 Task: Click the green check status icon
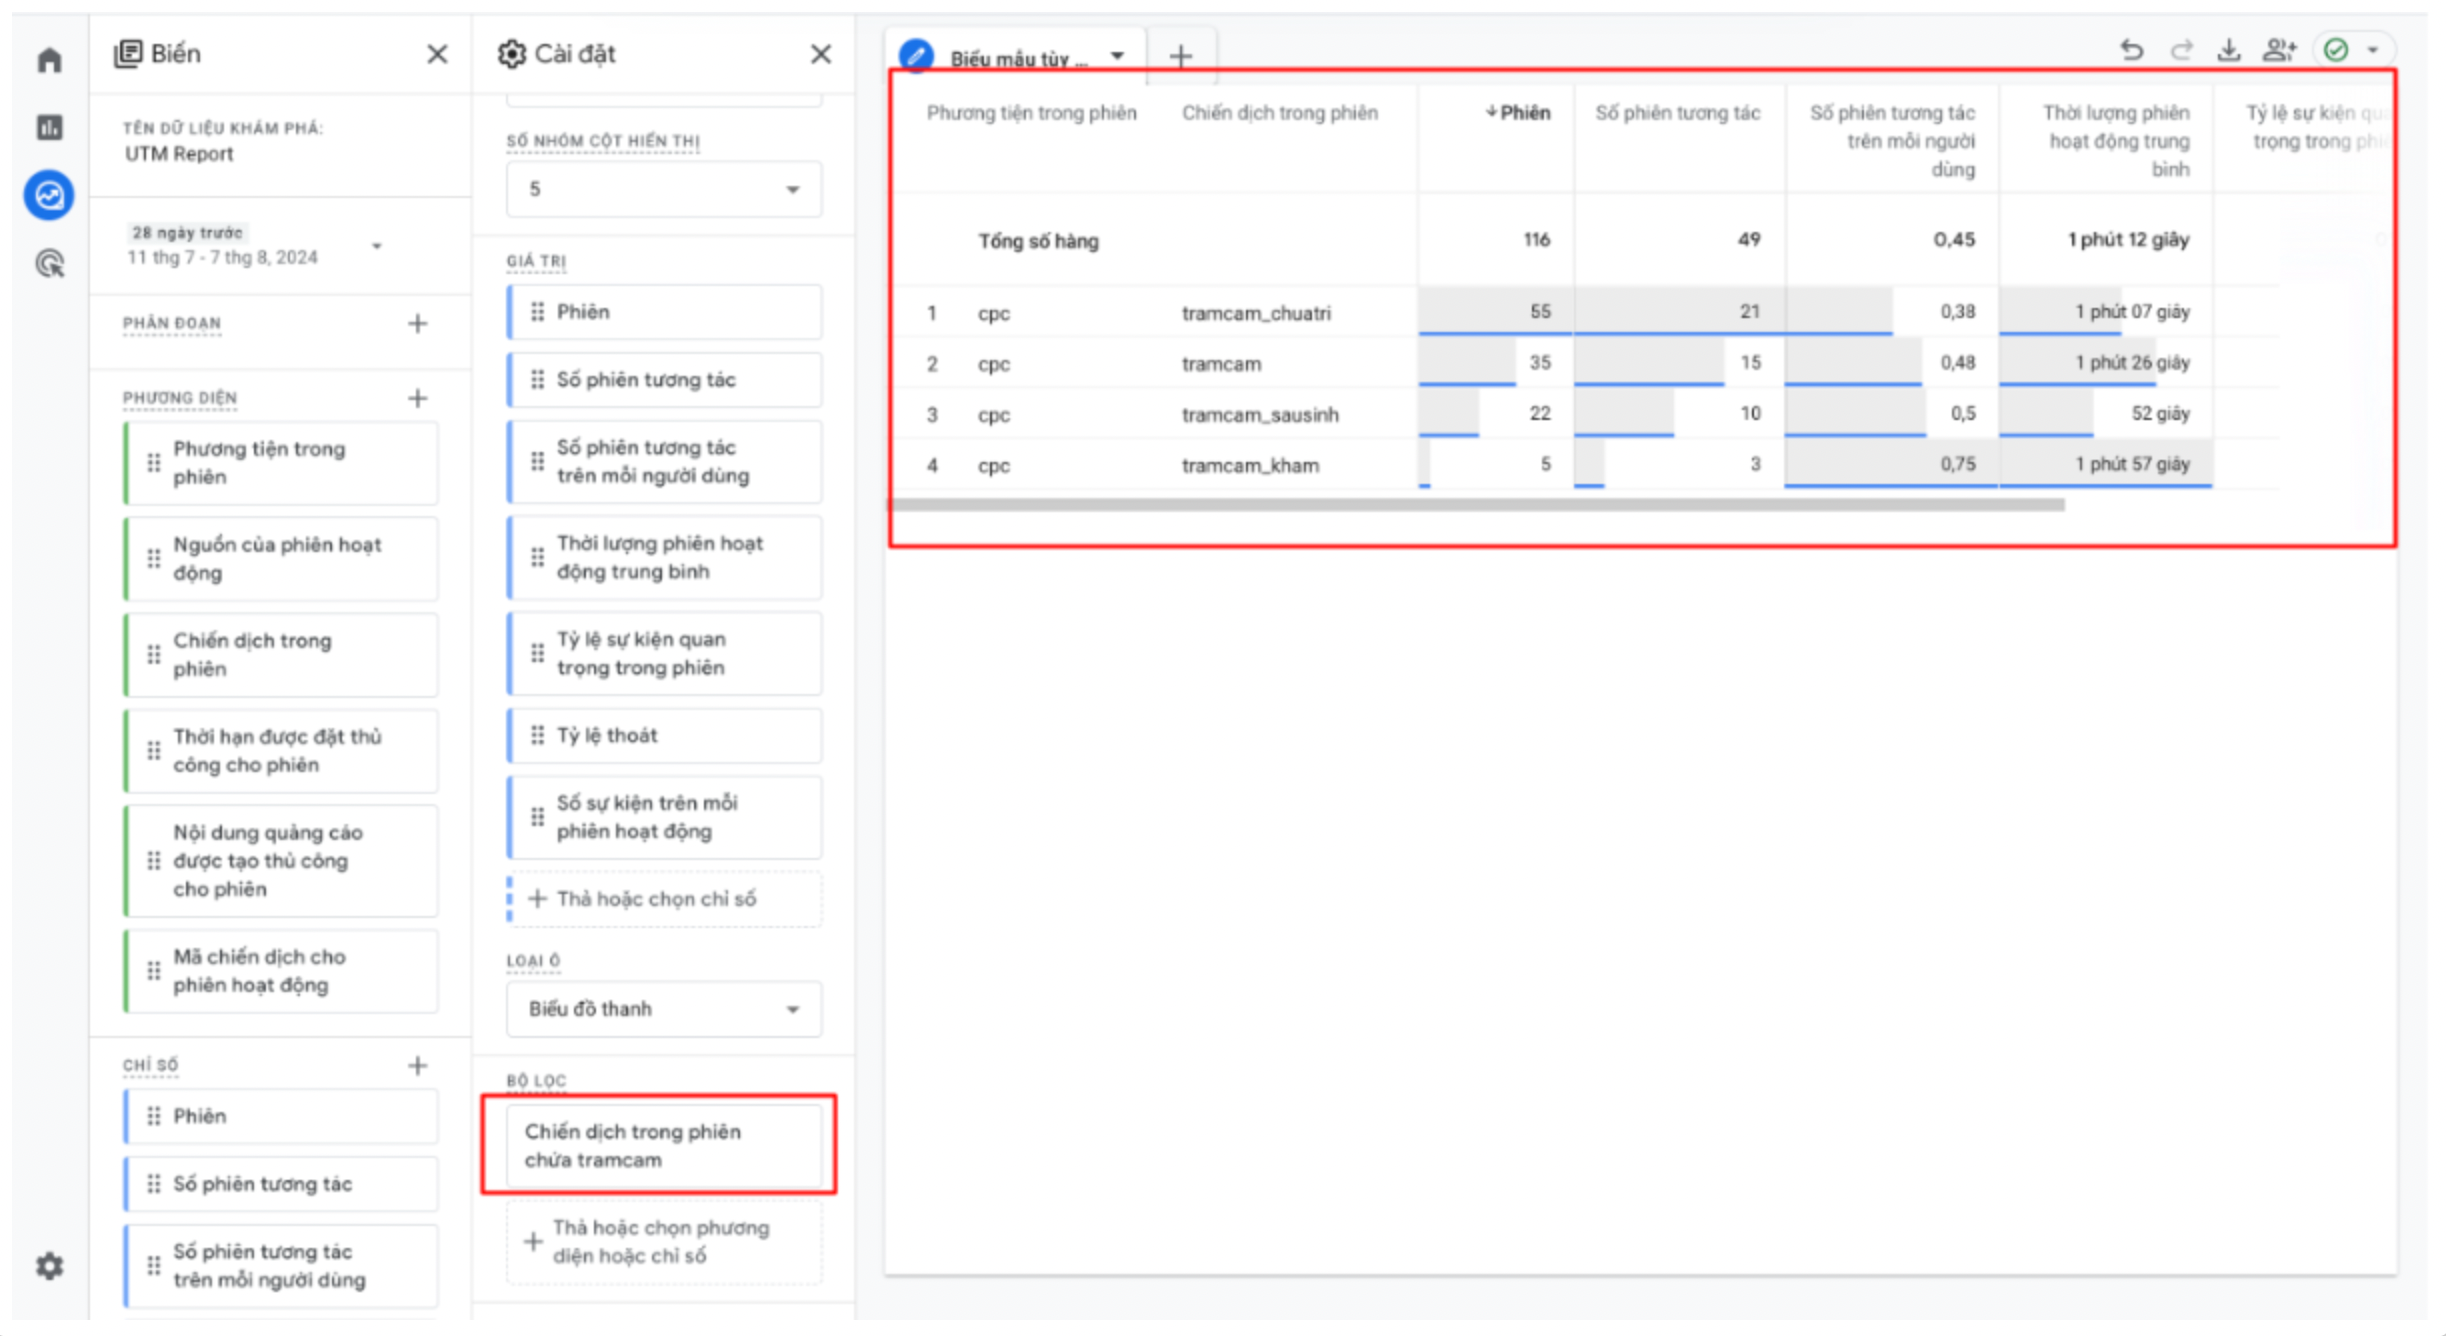[x=2336, y=50]
